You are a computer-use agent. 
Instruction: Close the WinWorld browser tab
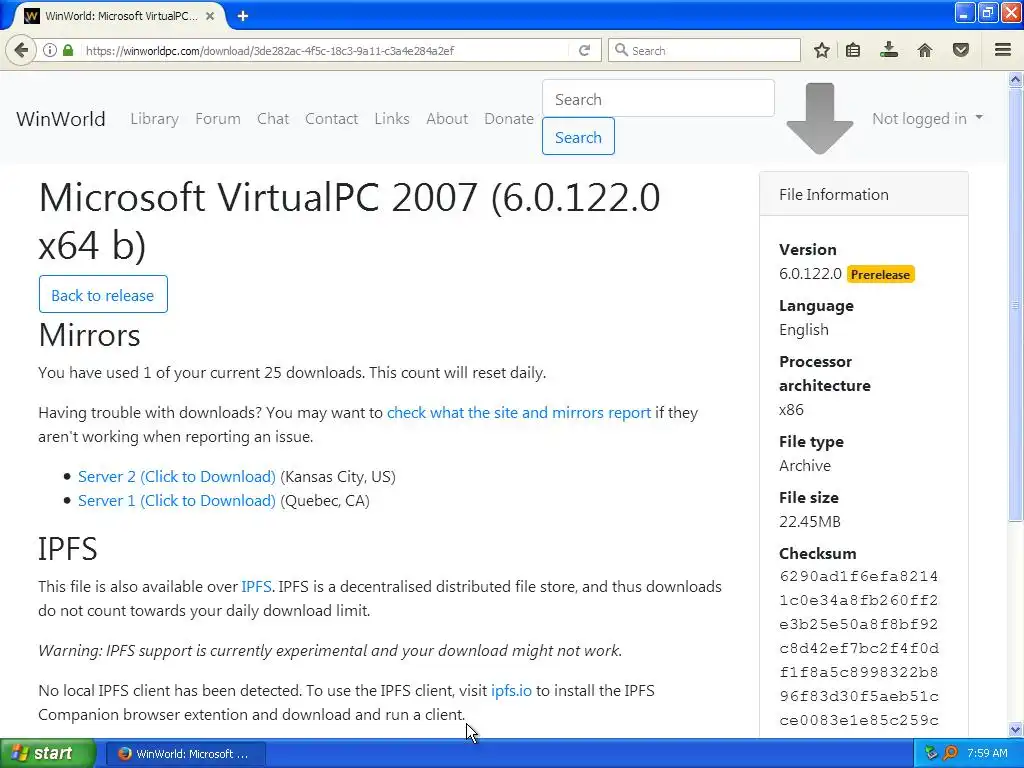[210, 16]
